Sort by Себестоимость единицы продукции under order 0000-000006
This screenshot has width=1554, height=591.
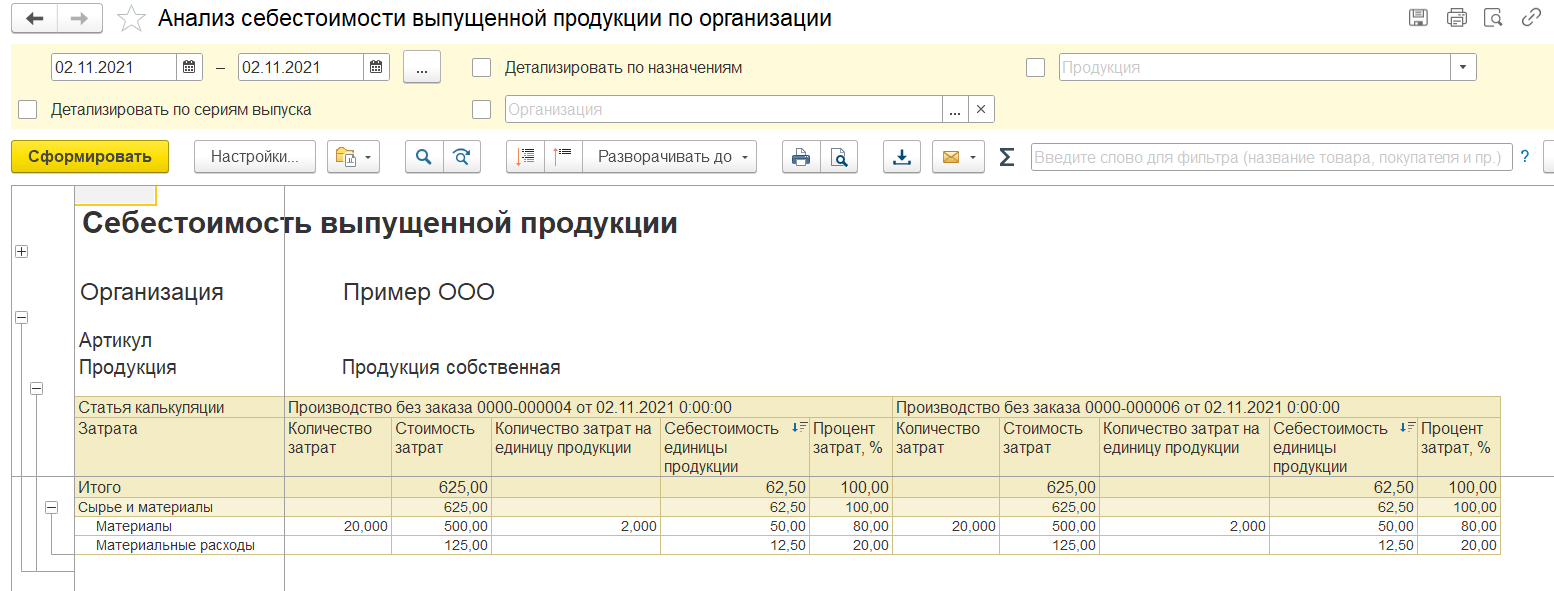(x=1408, y=428)
